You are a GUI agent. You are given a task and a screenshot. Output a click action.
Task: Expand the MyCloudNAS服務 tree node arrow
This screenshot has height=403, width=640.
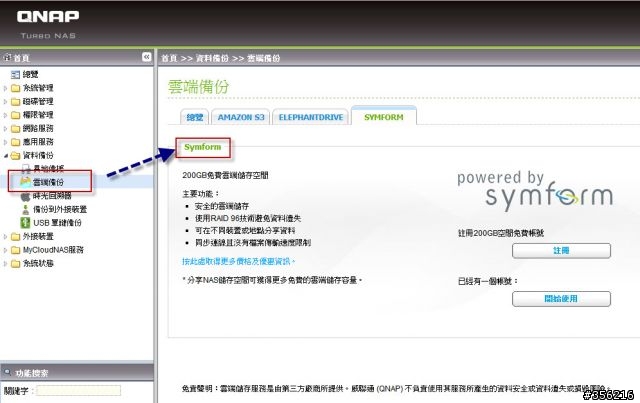point(5,250)
